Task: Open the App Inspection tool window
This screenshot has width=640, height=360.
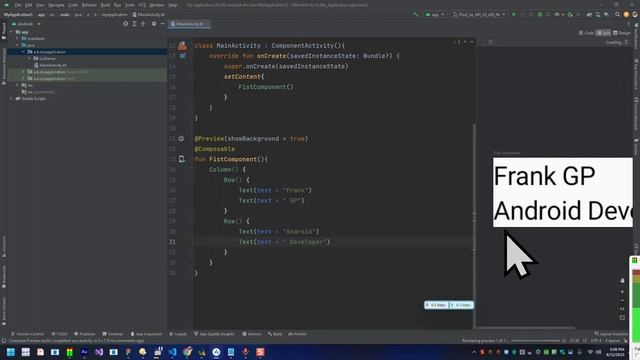Action: click(x=146, y=334)
